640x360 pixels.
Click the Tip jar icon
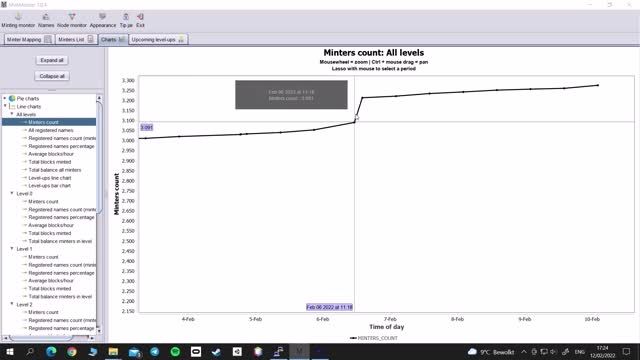pyautogui.click(x=126, y=20)
